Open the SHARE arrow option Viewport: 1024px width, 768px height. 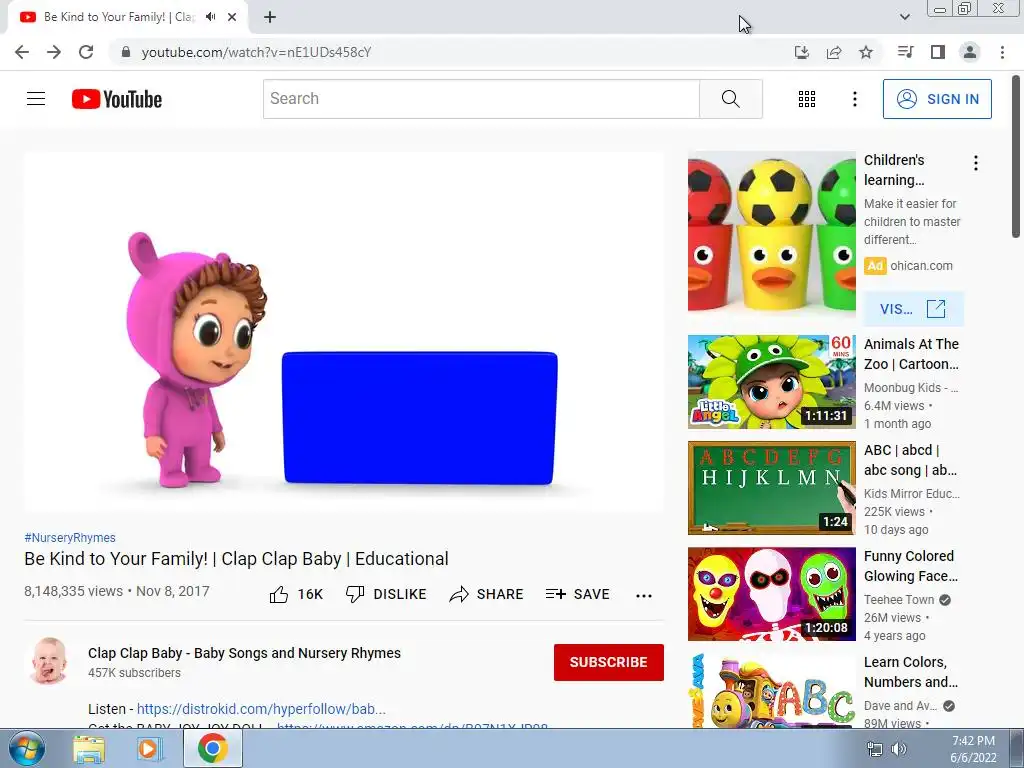tap(487, 594)
